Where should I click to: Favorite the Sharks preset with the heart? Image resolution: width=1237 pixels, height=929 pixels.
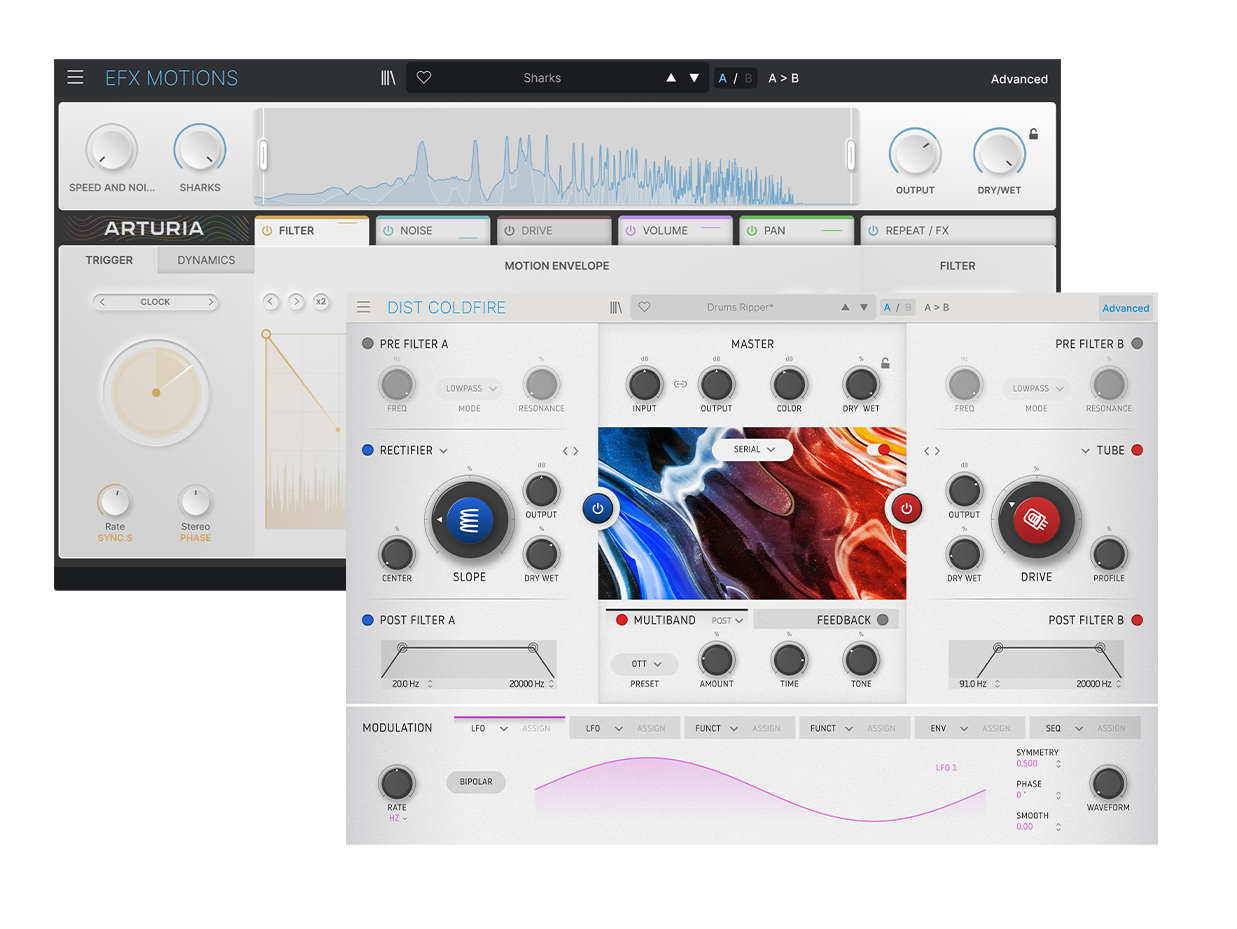click(x=424, y=78)
